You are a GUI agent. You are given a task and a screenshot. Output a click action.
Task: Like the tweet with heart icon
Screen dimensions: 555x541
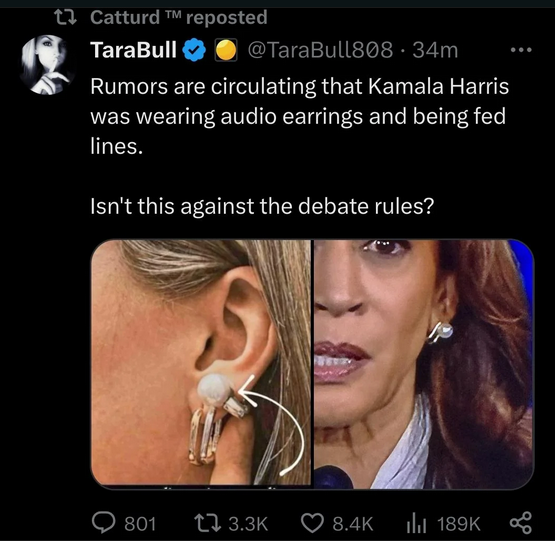point(312,523)
